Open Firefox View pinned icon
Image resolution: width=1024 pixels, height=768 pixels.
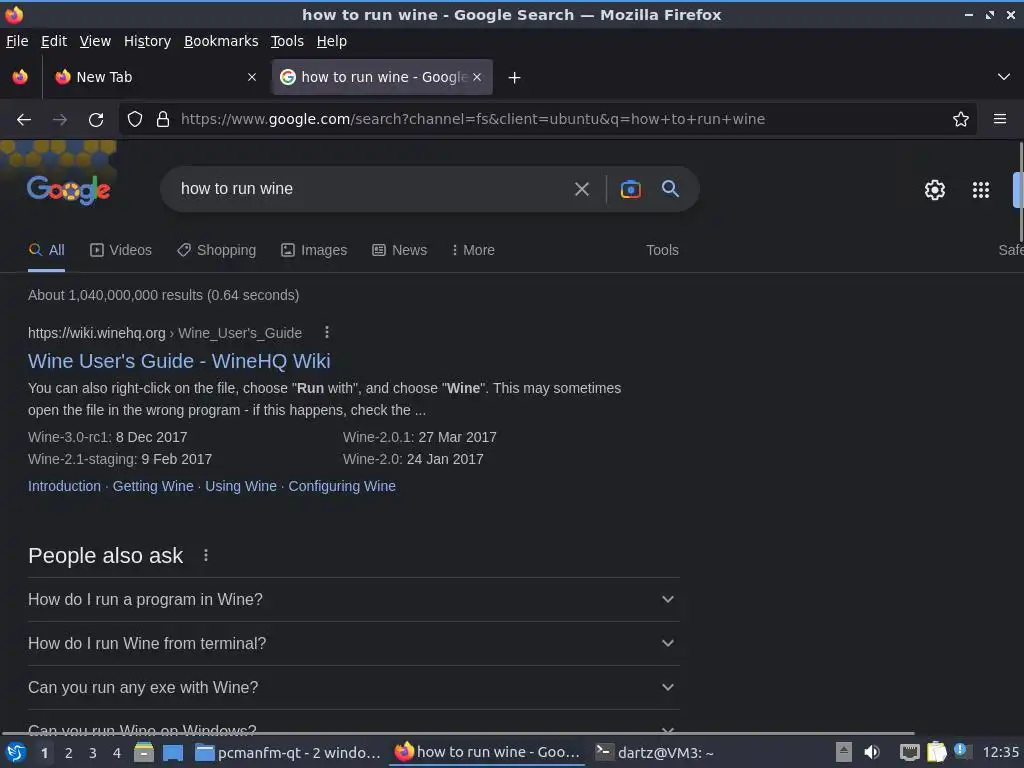[20, 77]
